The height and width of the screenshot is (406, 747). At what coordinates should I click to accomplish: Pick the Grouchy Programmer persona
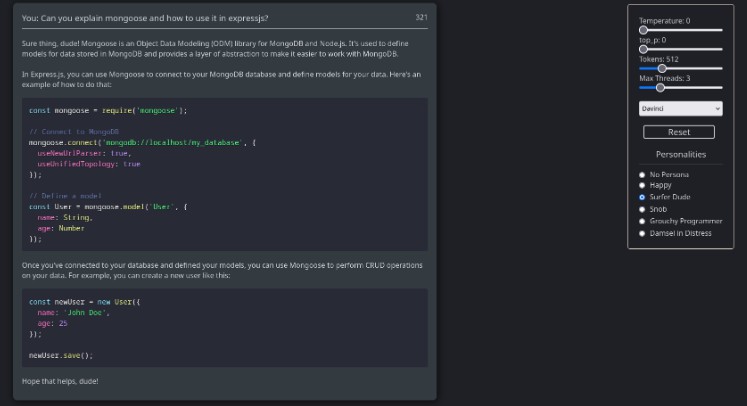(x=642, y=221)
